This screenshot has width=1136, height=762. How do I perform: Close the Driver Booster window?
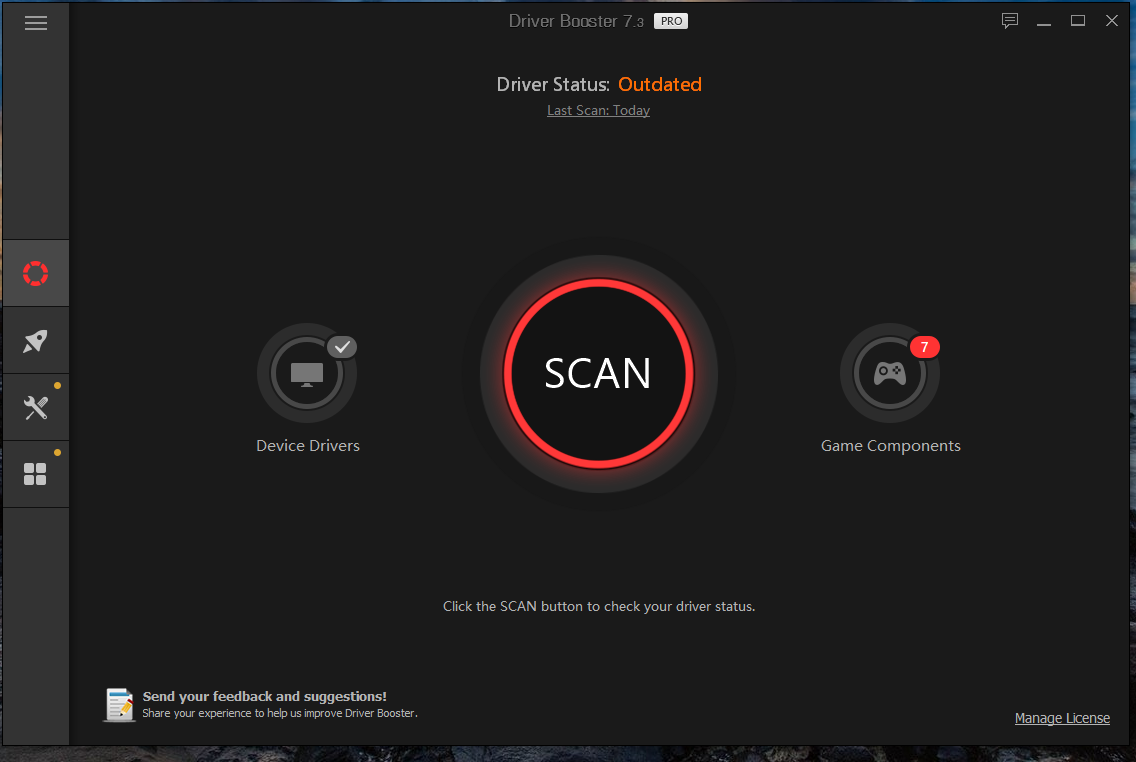coord(1111,21)
